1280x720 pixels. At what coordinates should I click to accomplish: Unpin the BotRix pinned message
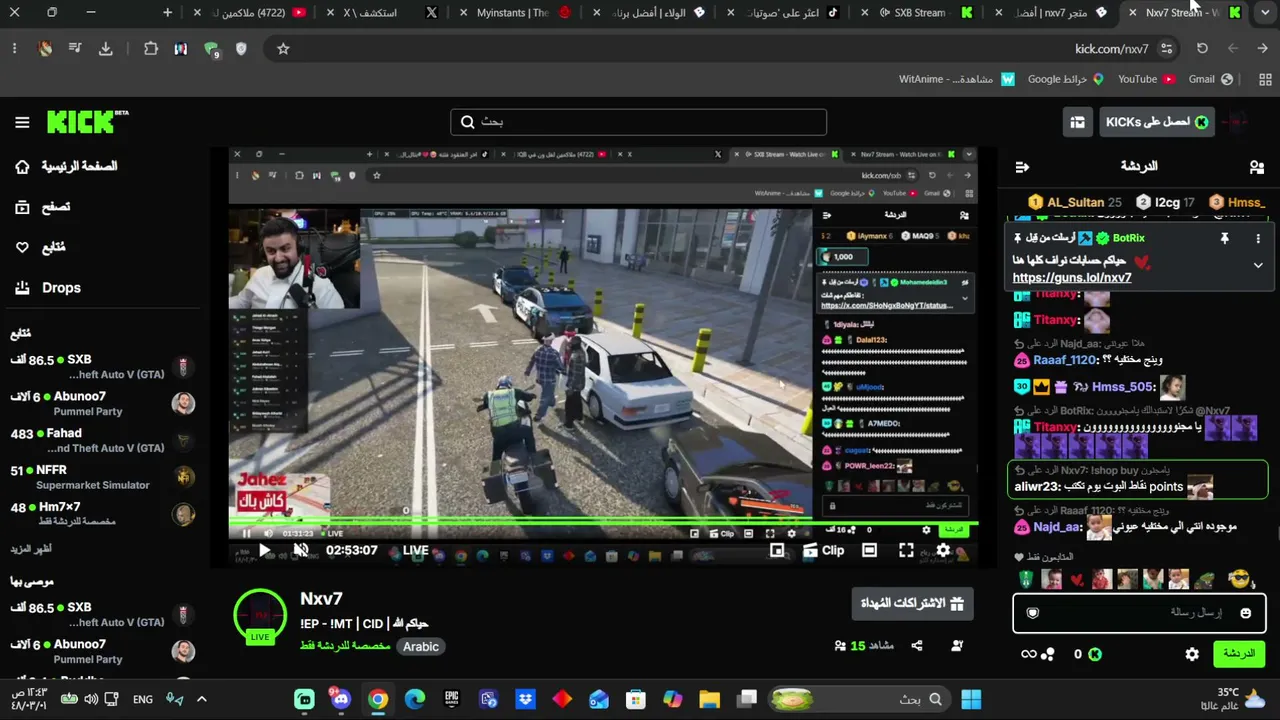click(x=1224, y=239)
